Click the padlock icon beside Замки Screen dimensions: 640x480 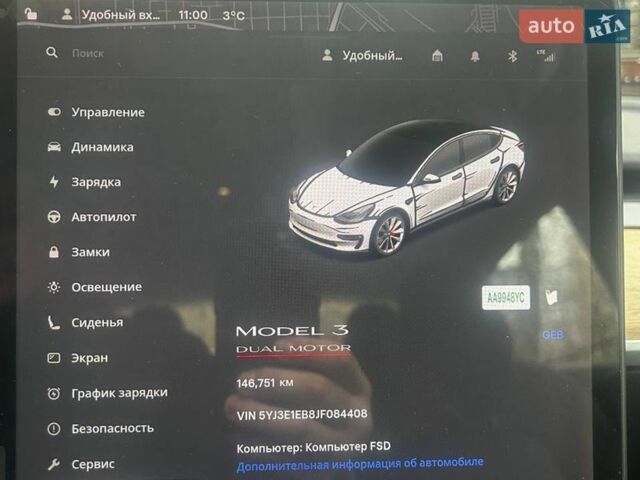(x=54, y=252)
